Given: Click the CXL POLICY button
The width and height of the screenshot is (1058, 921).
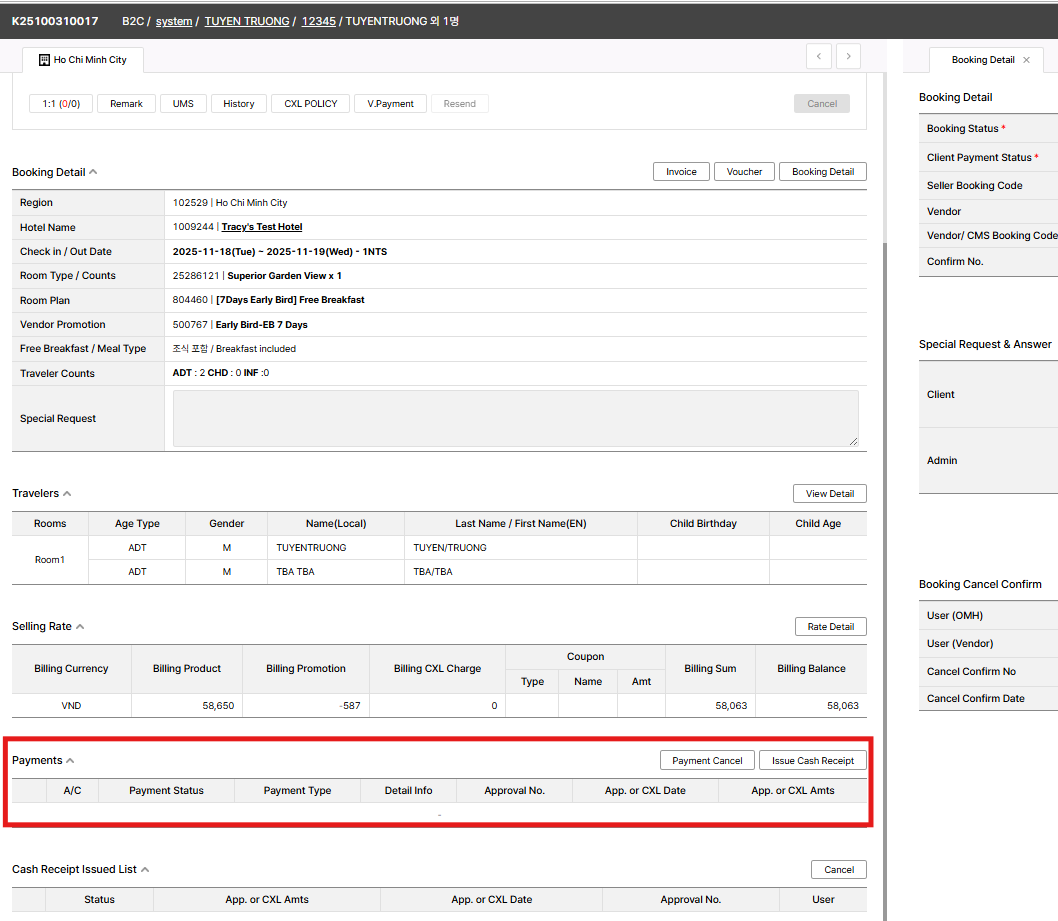Looking at the screenshot, I should point(311,104).
